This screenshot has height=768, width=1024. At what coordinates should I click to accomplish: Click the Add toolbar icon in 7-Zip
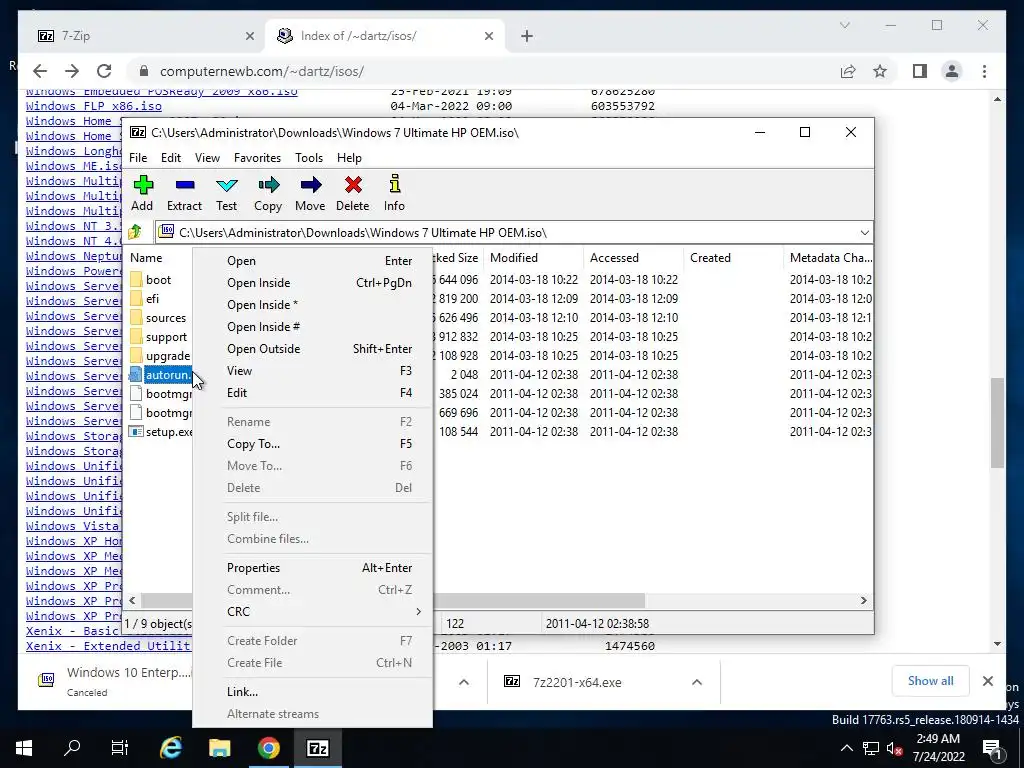tap(143, 185)
